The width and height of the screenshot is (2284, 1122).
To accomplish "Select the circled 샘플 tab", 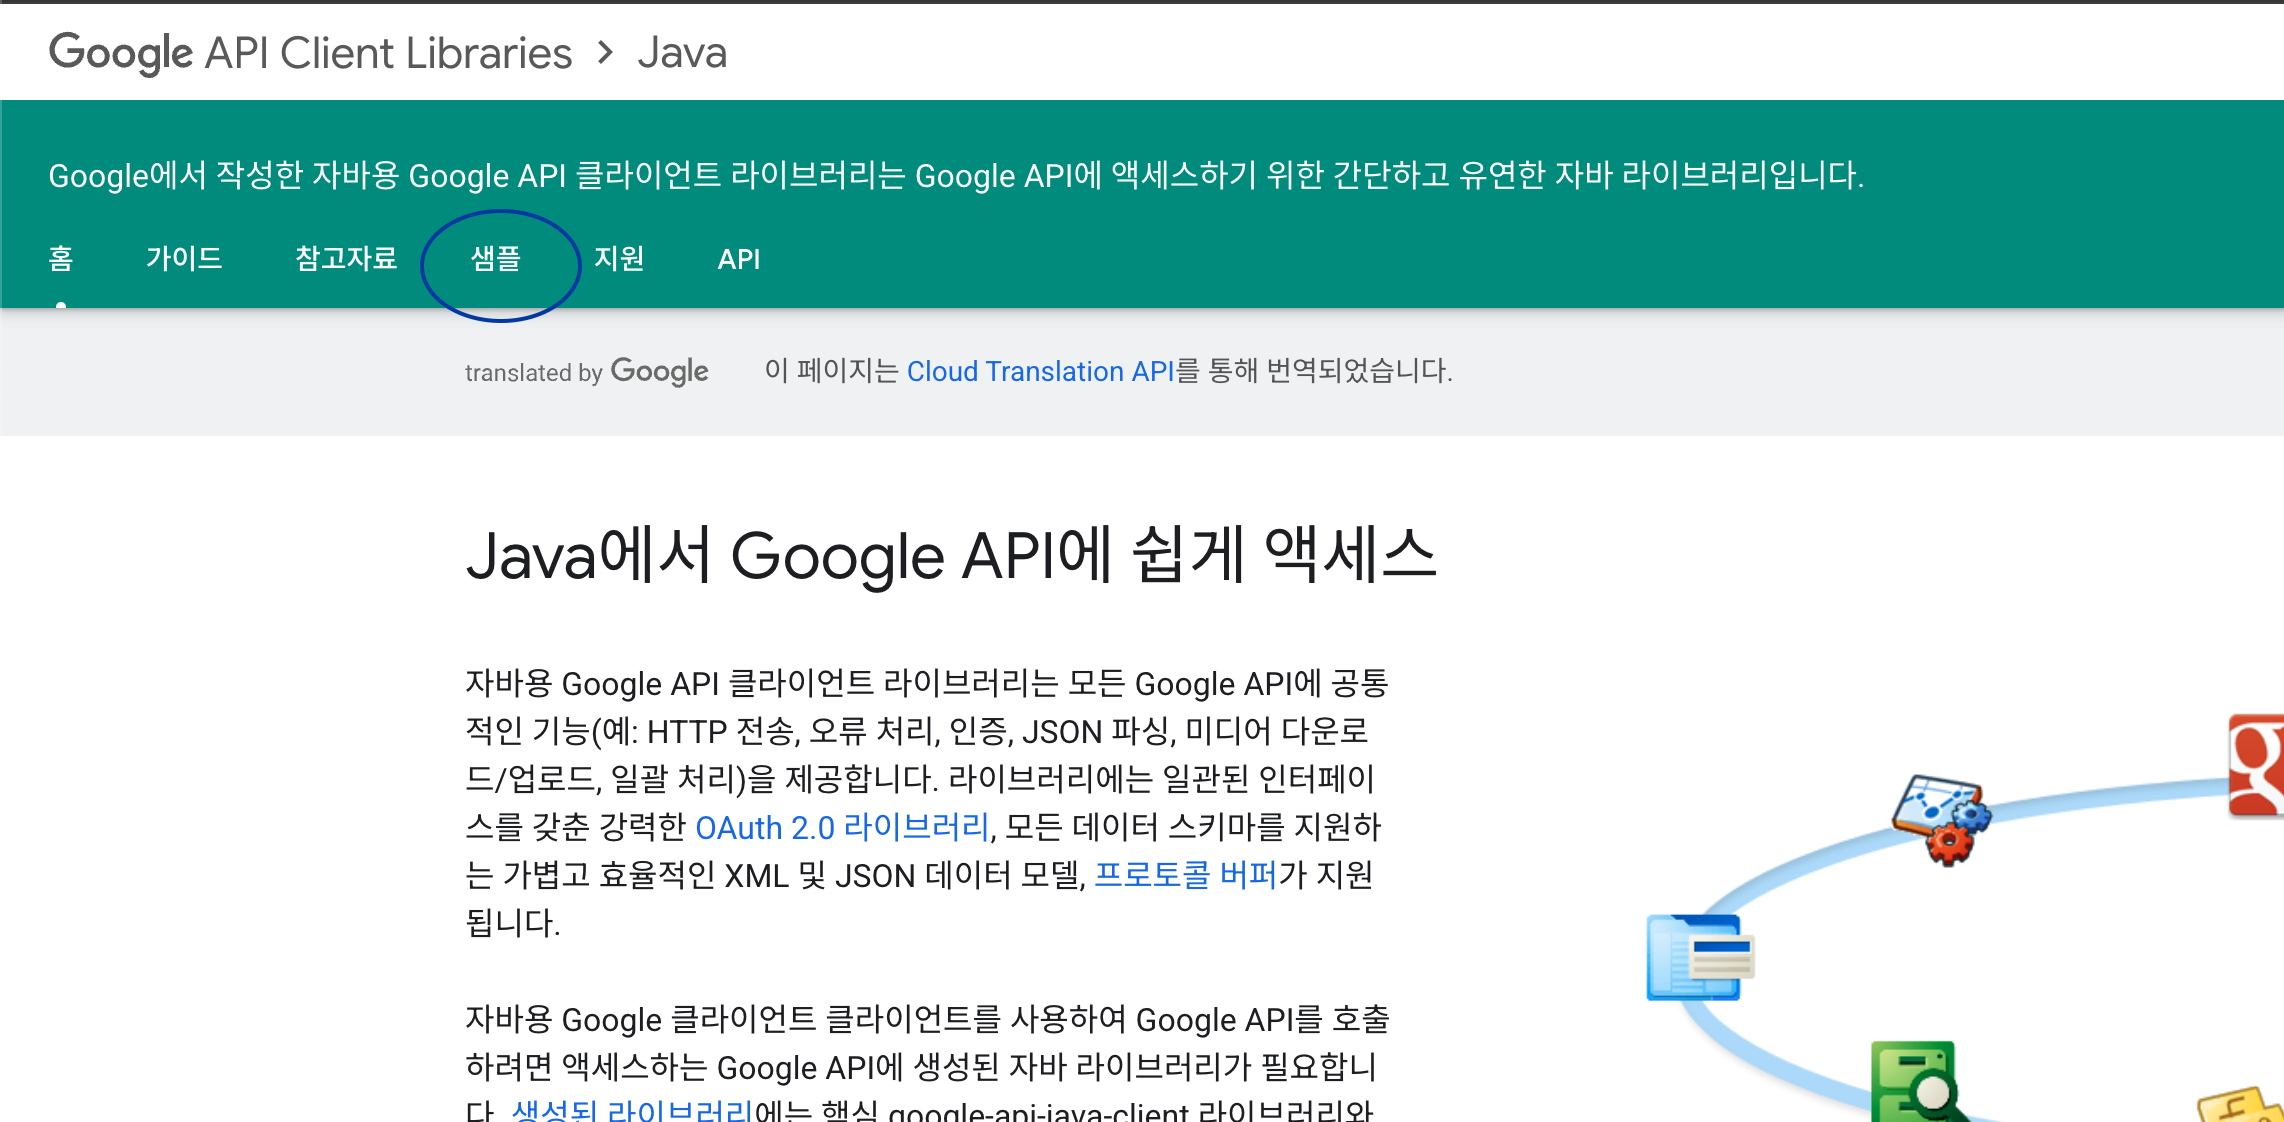I will click(x=496, y=259).
